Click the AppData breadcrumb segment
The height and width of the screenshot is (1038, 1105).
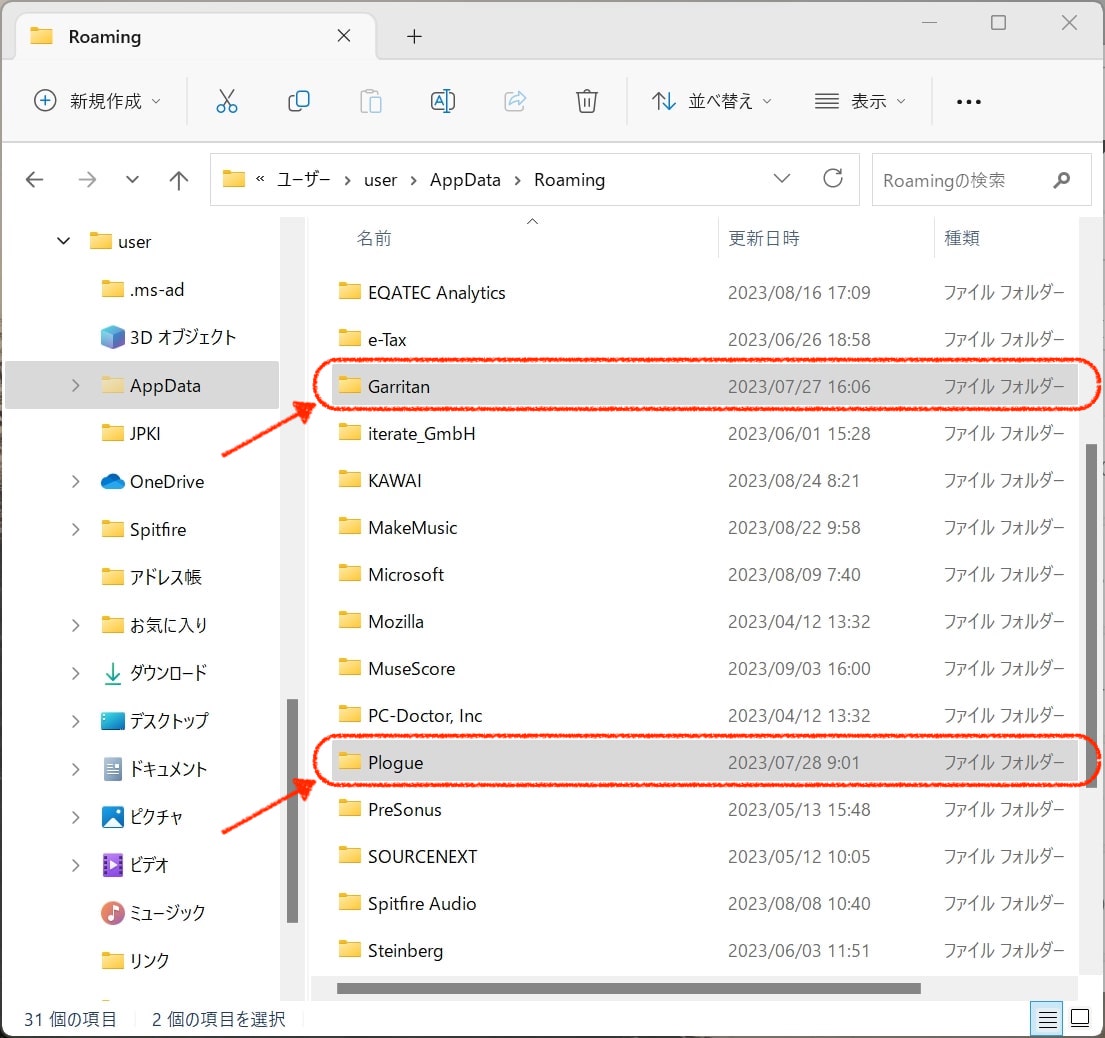(x=465, y=180)
